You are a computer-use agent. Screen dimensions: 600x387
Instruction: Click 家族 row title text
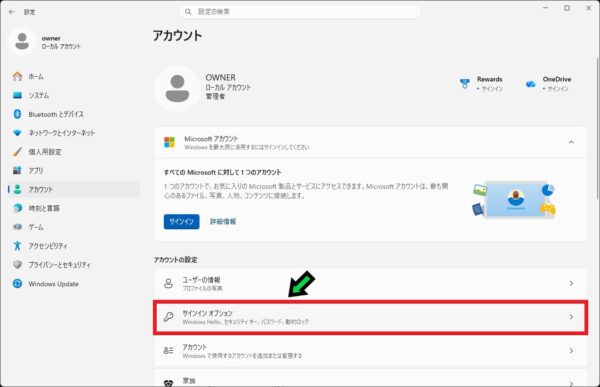point(189,381)
